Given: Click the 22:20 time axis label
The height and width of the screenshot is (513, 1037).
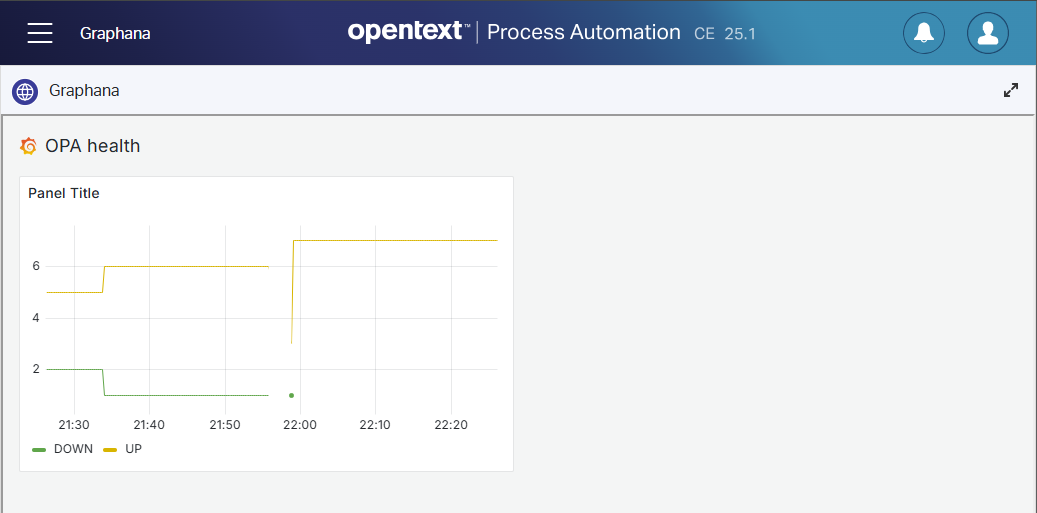Looking at the screenshot, I should [451, 425].
